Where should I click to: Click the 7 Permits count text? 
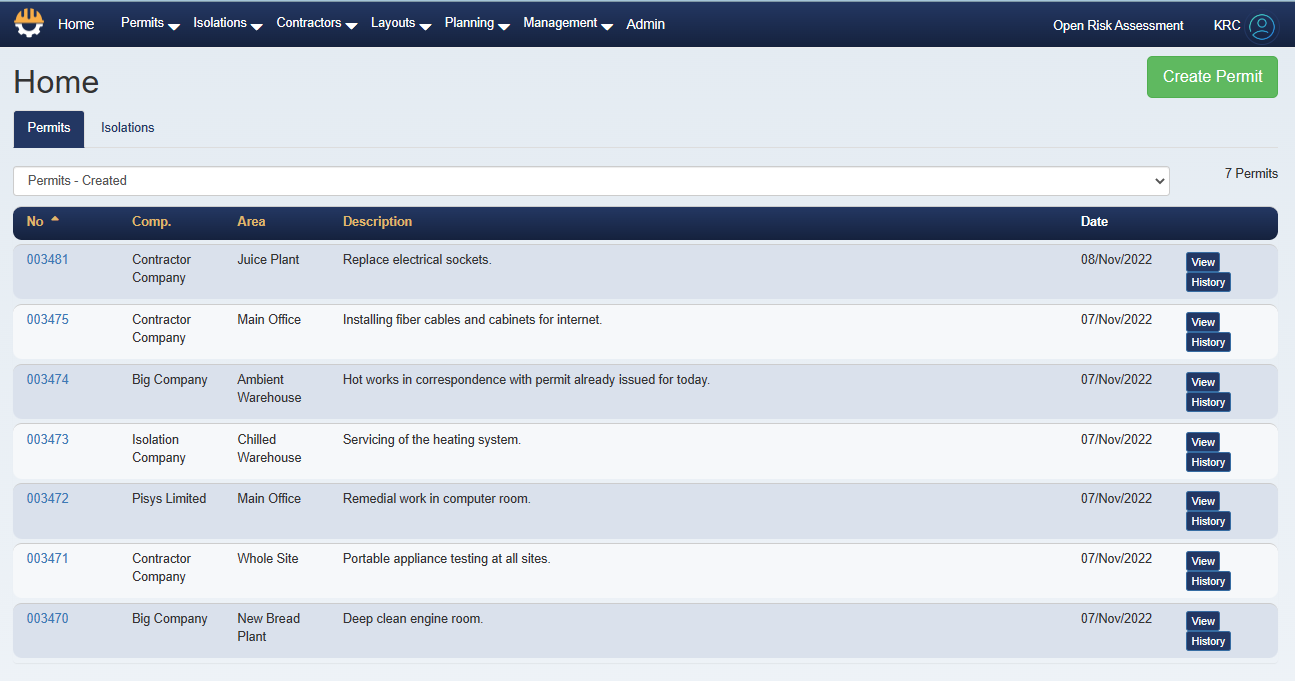click(x=1251, y=174)
